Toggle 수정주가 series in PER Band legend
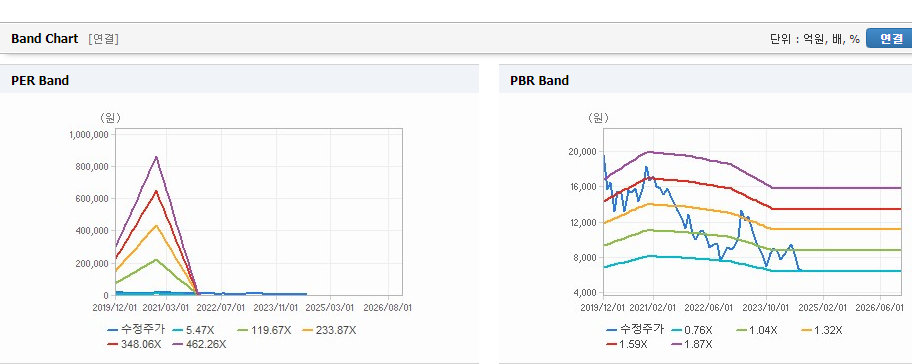912x364 pixels. coord(136,330)
